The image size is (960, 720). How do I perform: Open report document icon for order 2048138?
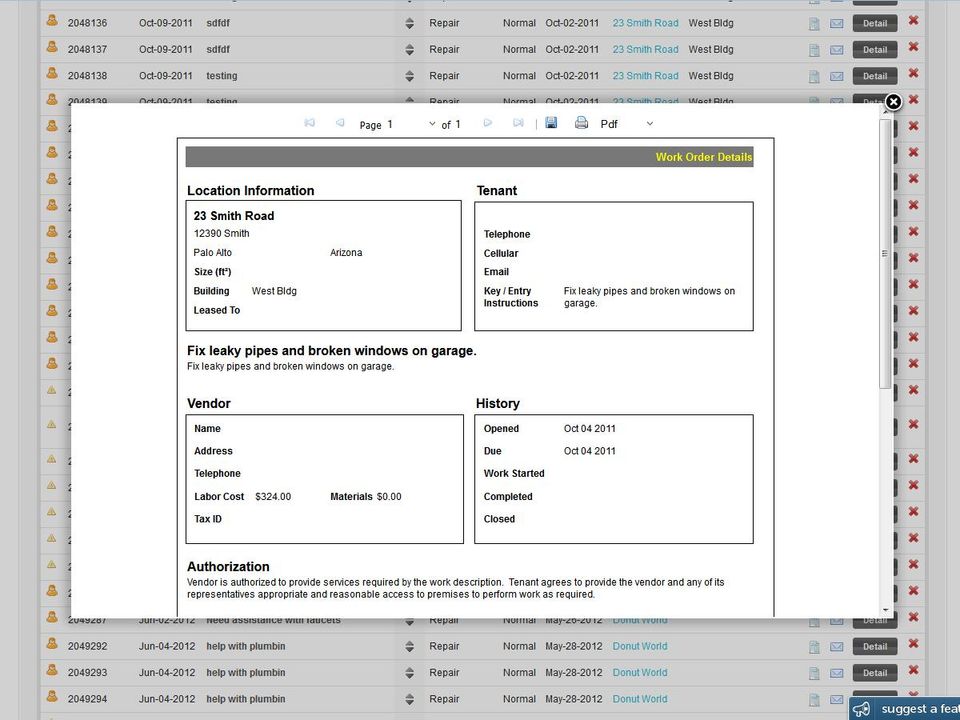(814, 77)
